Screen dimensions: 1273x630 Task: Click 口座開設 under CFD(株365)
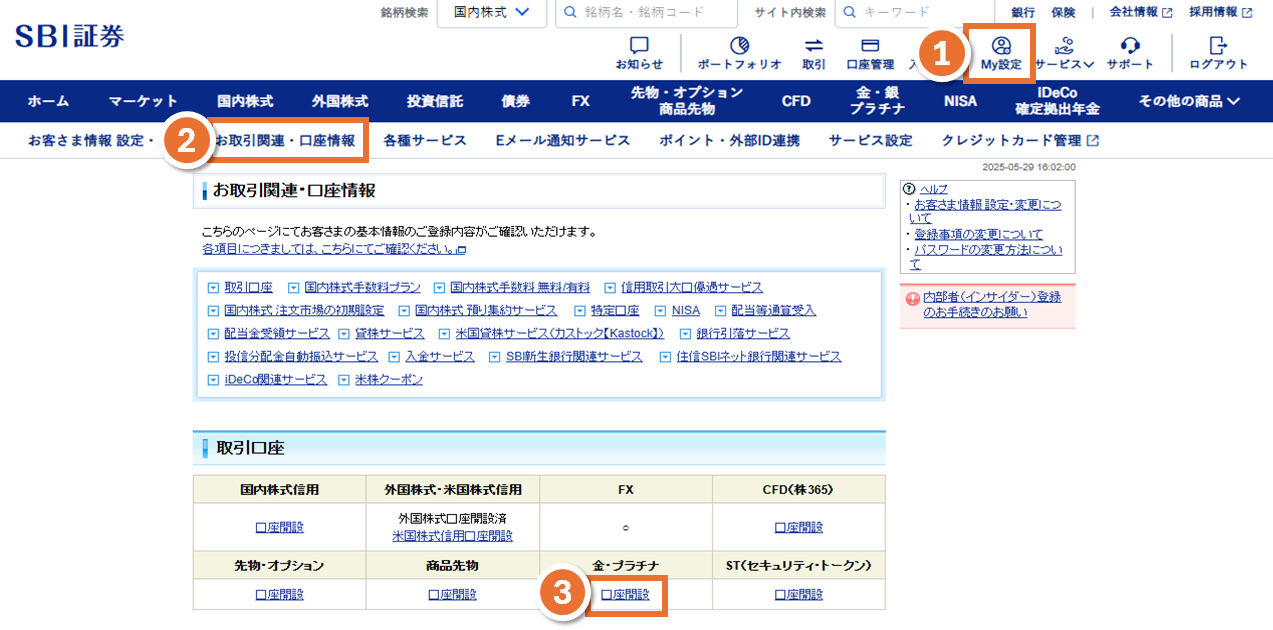tap(799, 527)
